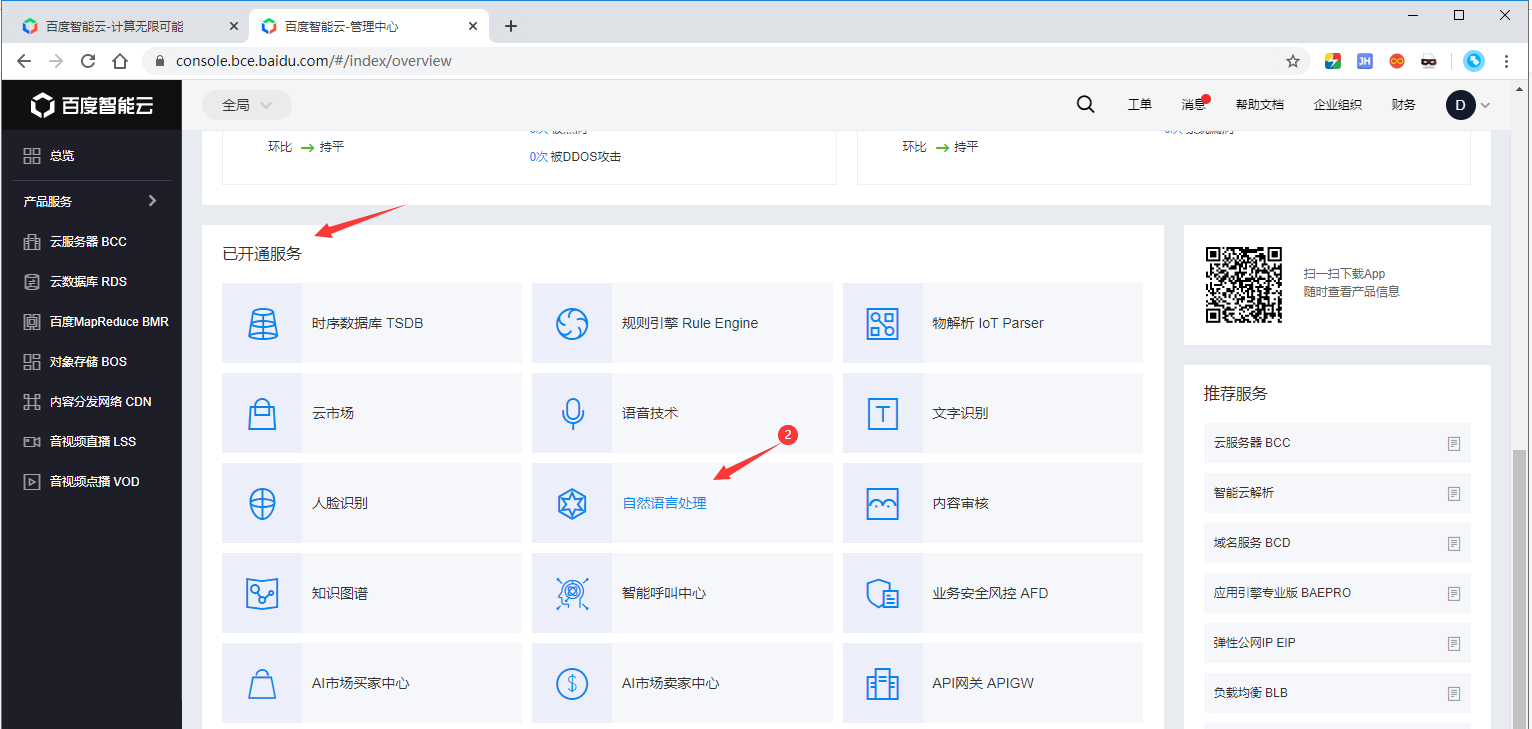Click the 知识图谱 map icon
The image size is (1532, 729).
pos(262,592)
